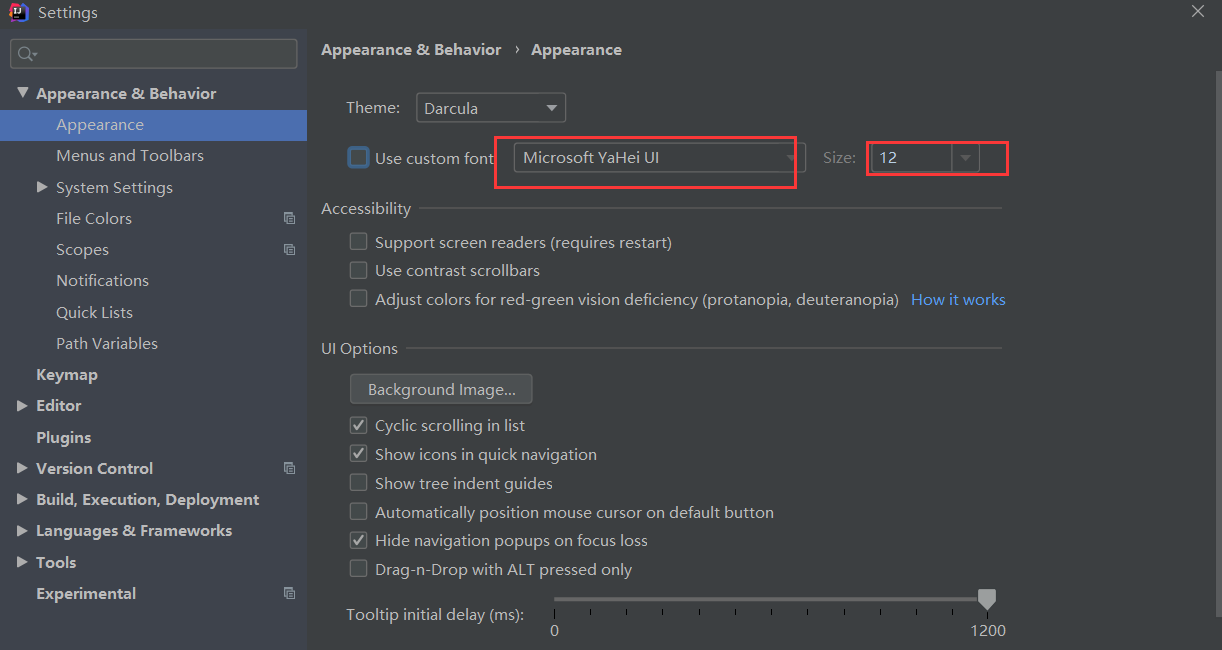The image size is (1222, 650).
Task: Click the project-level icon beside File Colors
Action: (x=289, y=218)
